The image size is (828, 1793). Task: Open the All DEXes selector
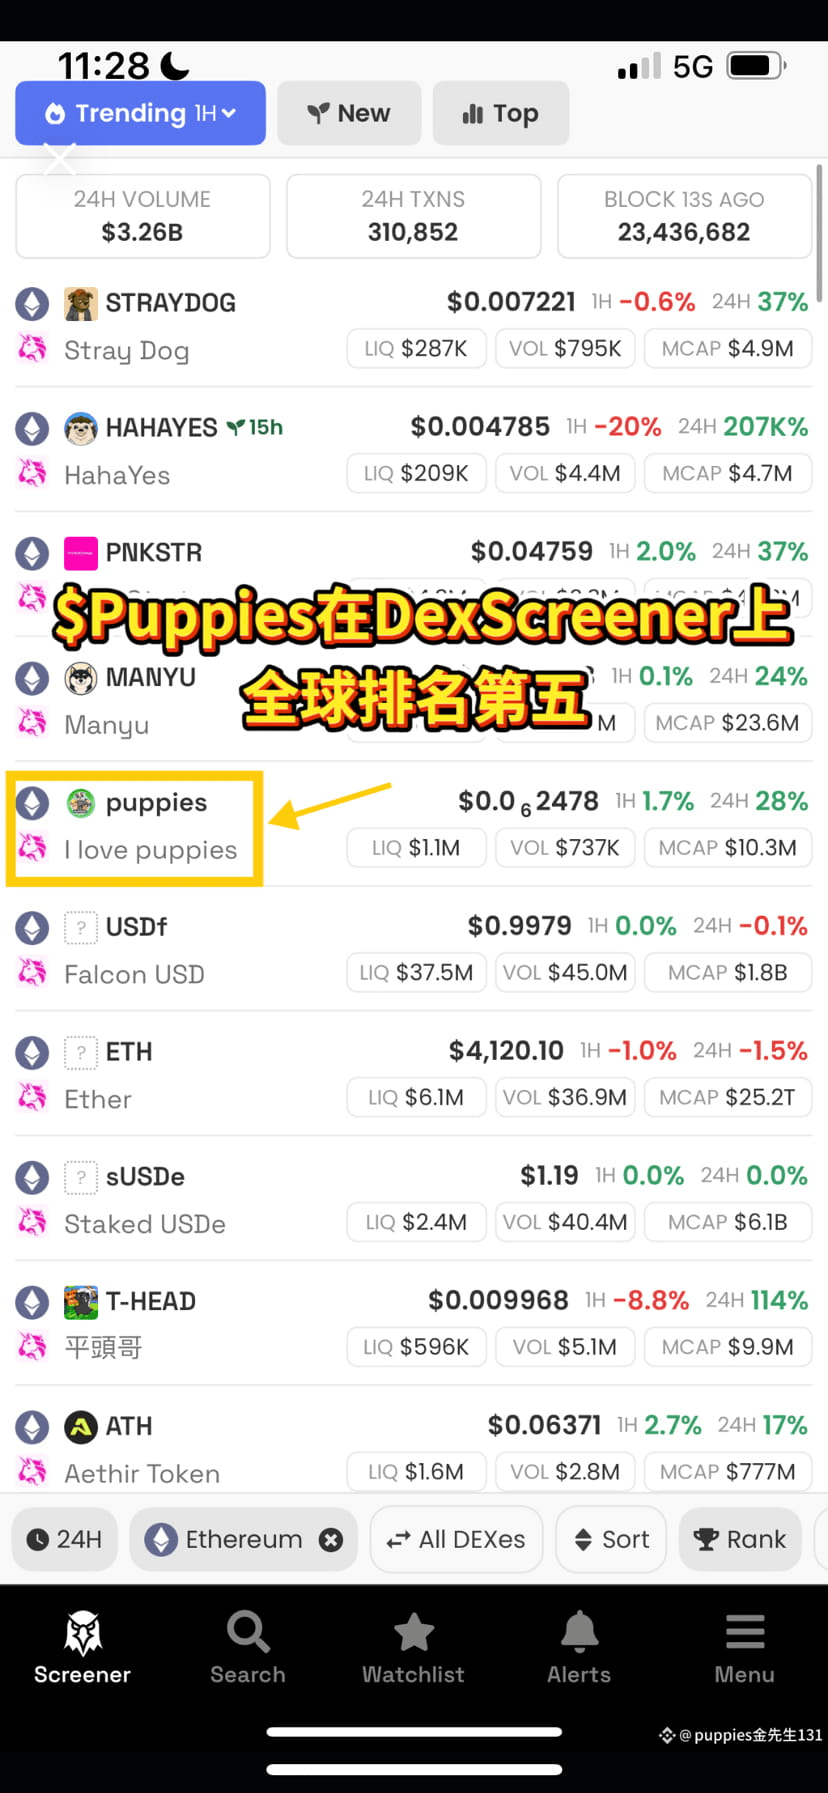tap(456, 1539)
